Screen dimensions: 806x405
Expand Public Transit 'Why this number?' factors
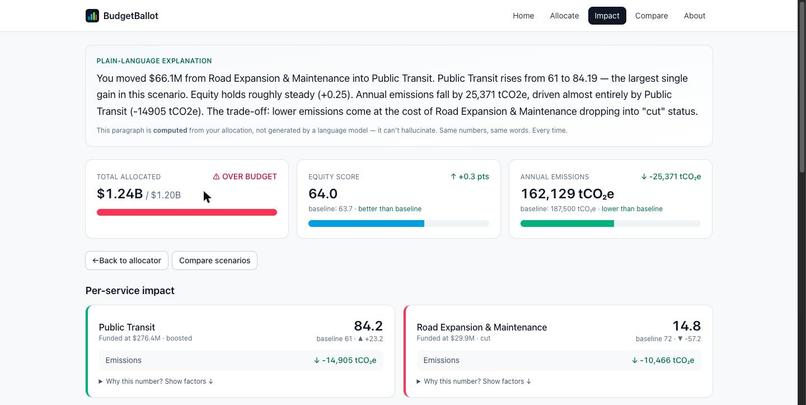156,381
